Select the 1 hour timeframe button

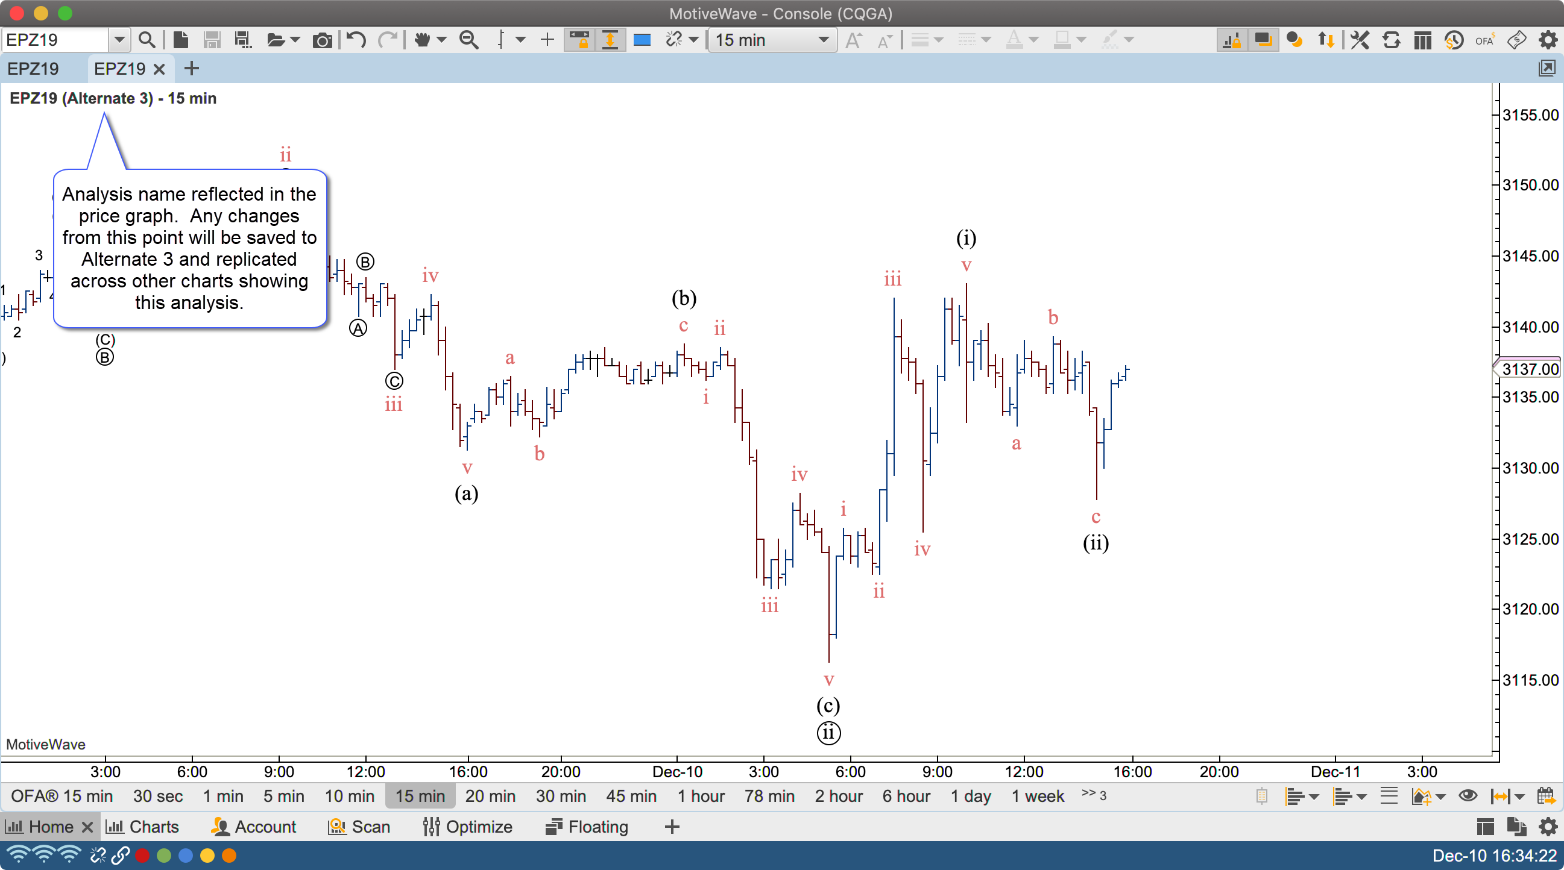pyautogui.click(x=701, y=796)
